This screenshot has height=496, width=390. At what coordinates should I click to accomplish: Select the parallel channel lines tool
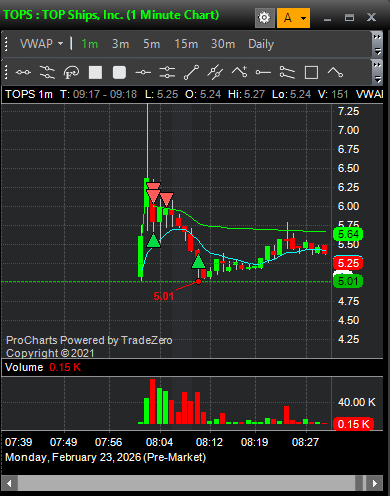click(x=47, y=72)
